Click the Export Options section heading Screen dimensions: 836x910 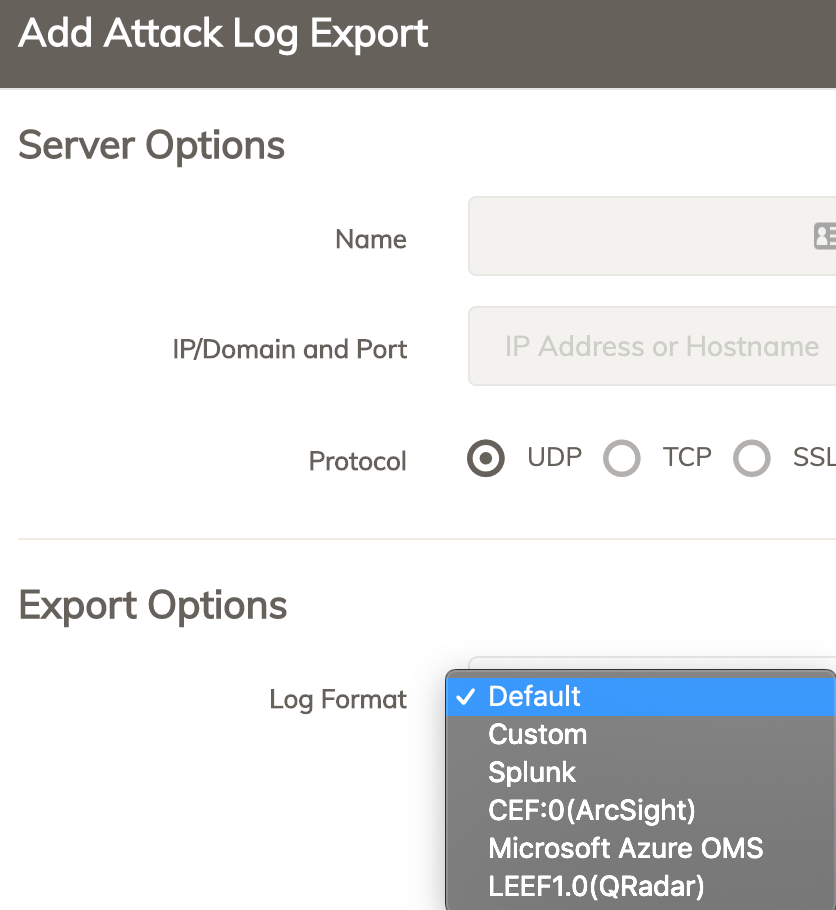coord(153,606)
